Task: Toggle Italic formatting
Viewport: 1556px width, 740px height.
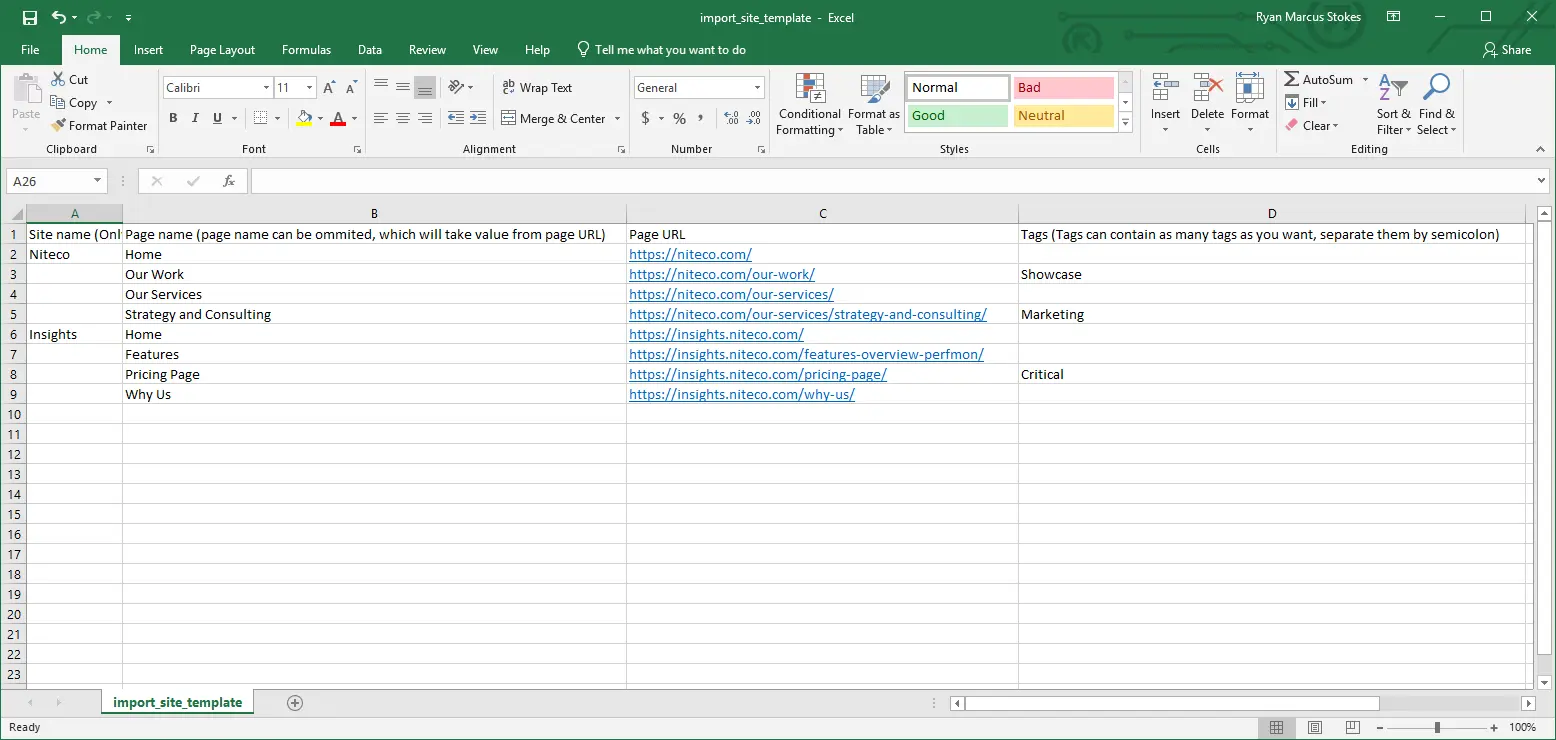Action: coord(195,118)
